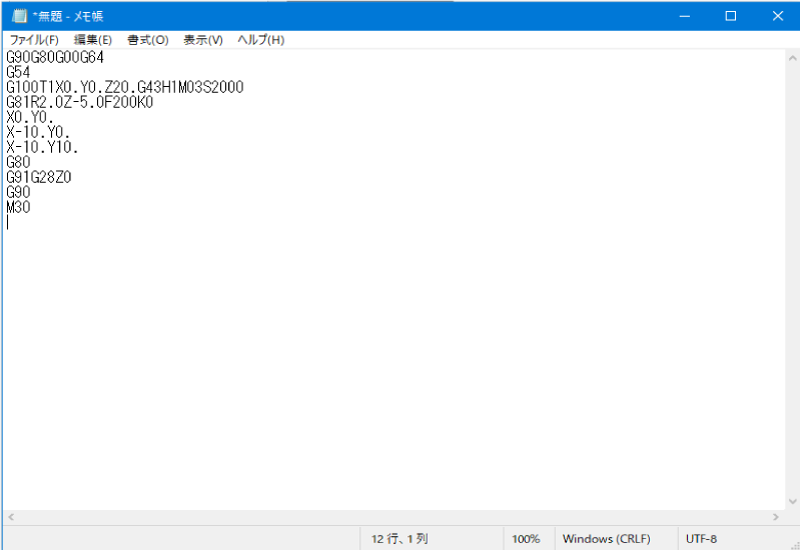Click the horizontal scrollbar left arrow
The image size is (800, 550).
click(11, 517)
